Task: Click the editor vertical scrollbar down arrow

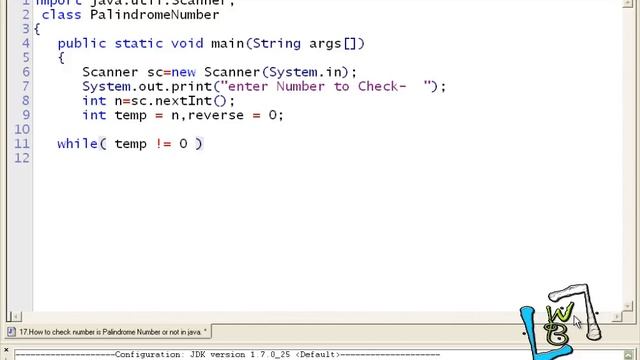Action: (x=628, y=306)
